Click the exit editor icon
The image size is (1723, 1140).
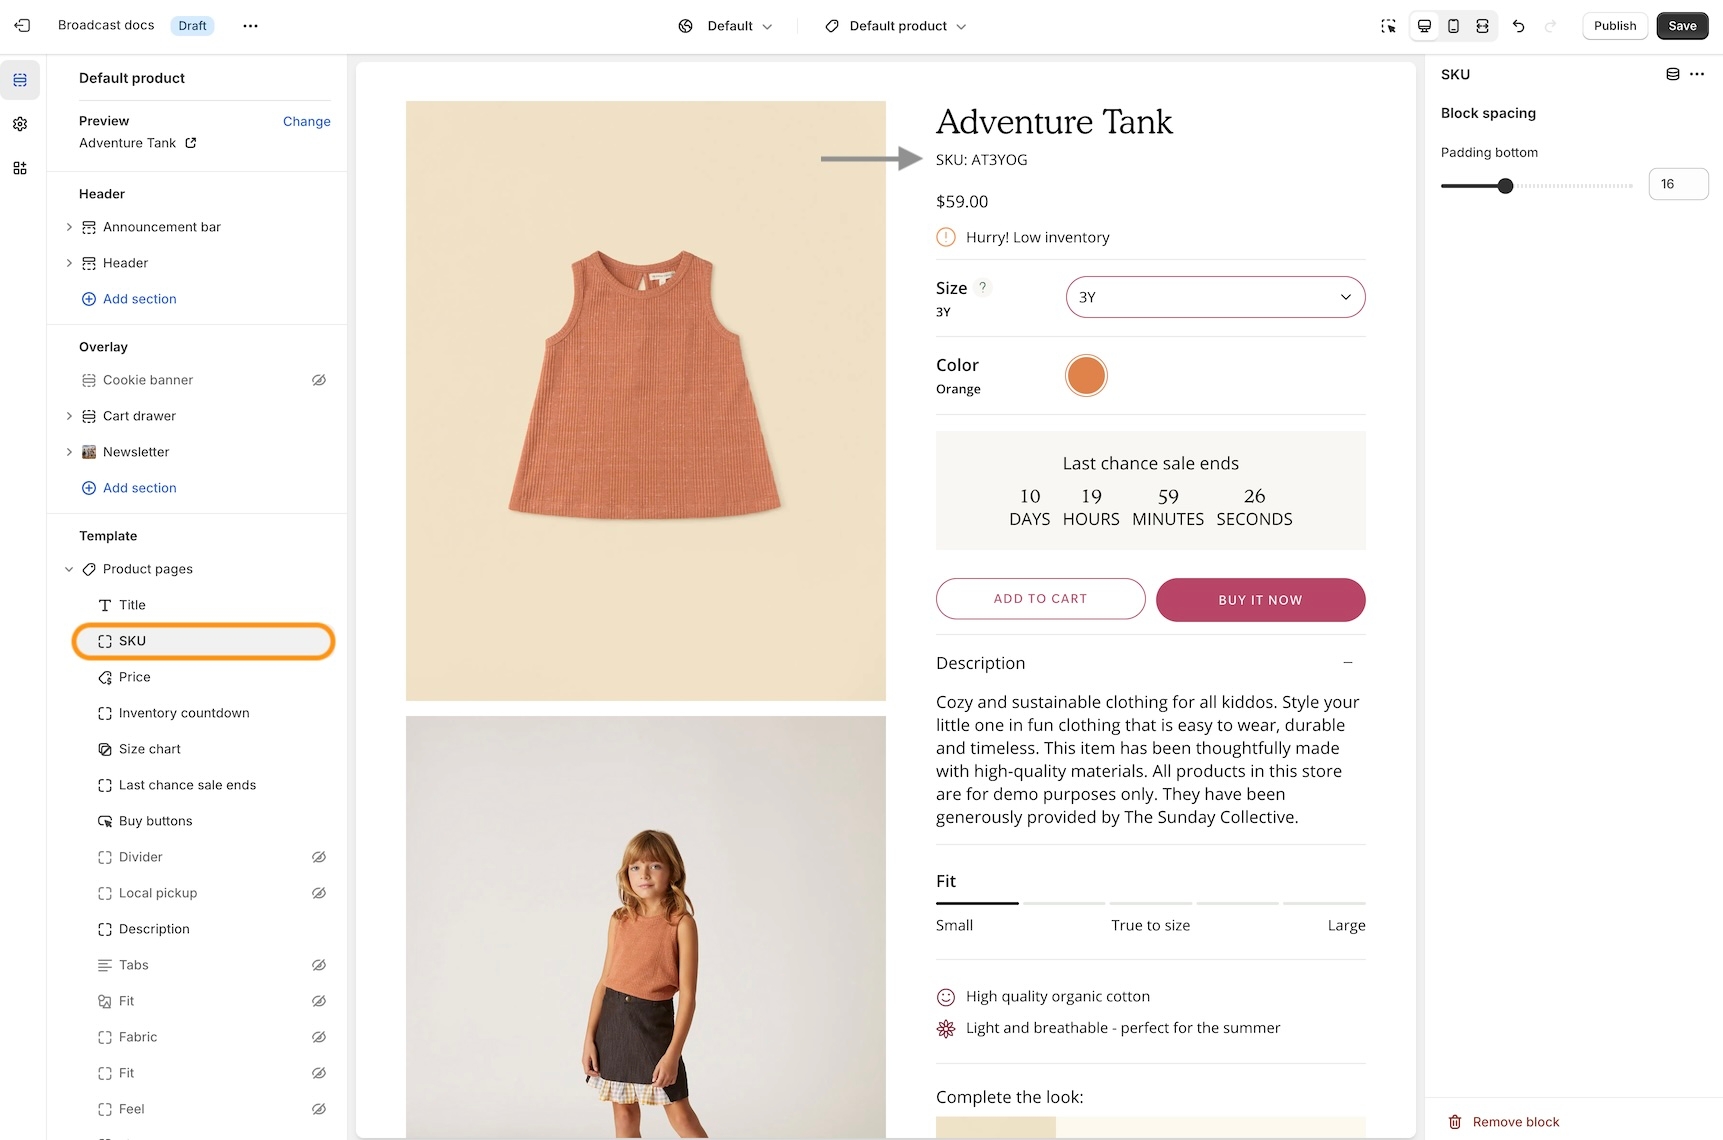tap(22, 26)
